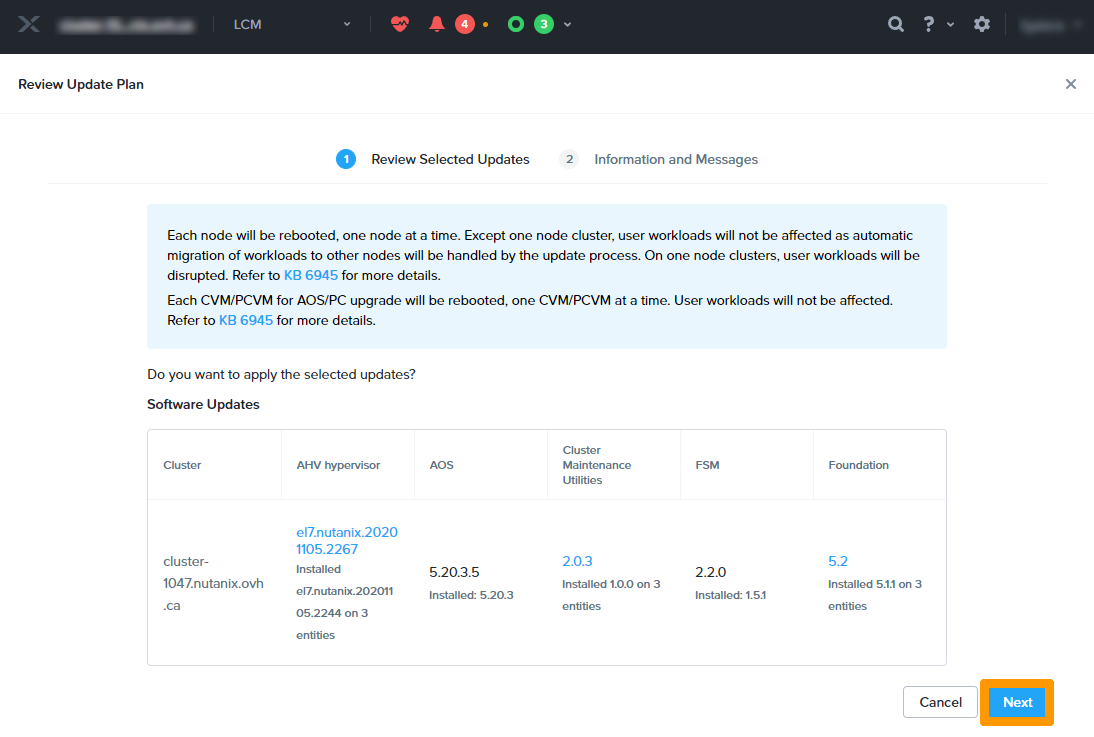The width and height of the screenshot is (1094, 737).
Task: Open the alerts bell icon
Action: (437, 24)
